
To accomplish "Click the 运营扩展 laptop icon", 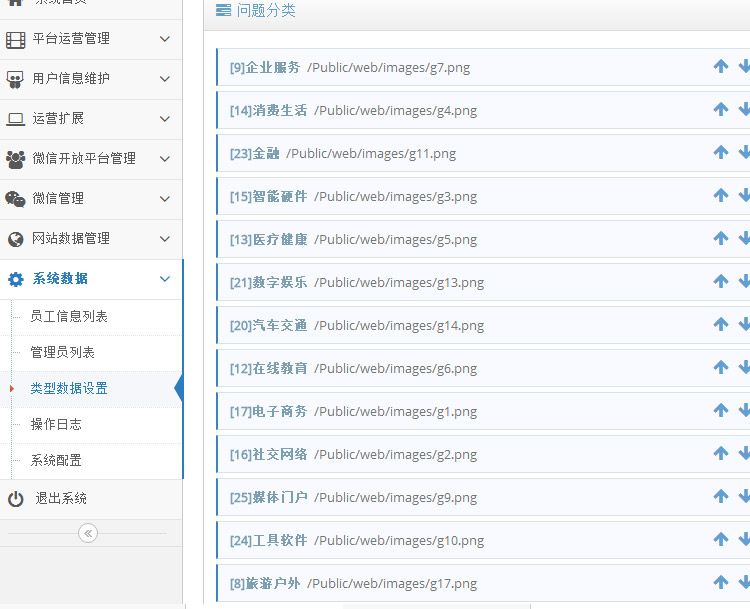I will (15, 119).
